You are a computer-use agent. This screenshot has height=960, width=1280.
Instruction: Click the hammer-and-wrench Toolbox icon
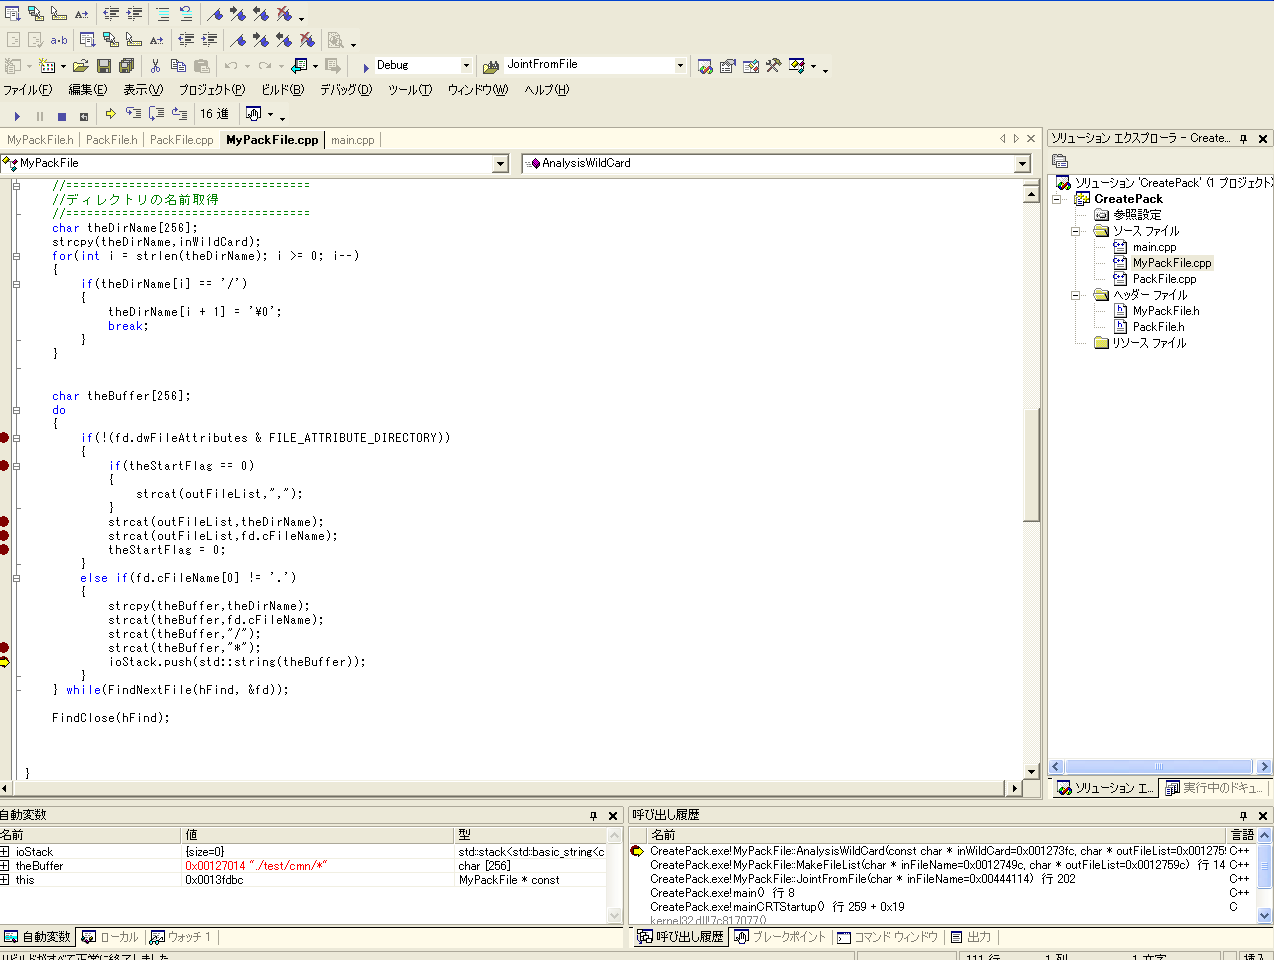point(774,66)
